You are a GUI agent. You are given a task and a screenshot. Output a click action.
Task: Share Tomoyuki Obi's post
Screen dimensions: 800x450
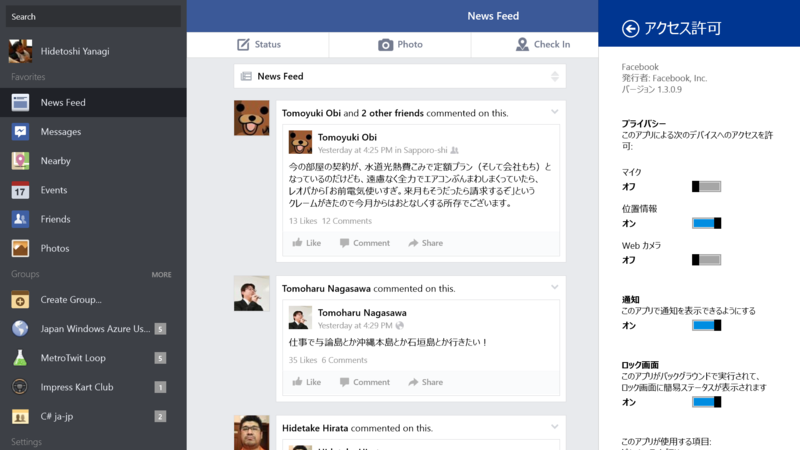point(426,243)
